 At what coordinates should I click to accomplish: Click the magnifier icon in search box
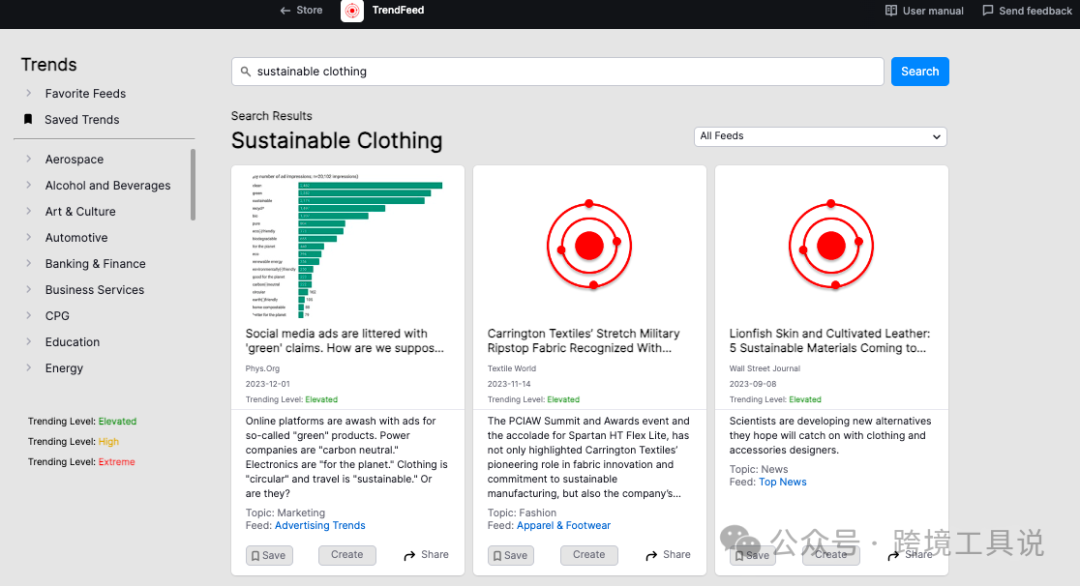pyautogui.click(x=245, y=72)
